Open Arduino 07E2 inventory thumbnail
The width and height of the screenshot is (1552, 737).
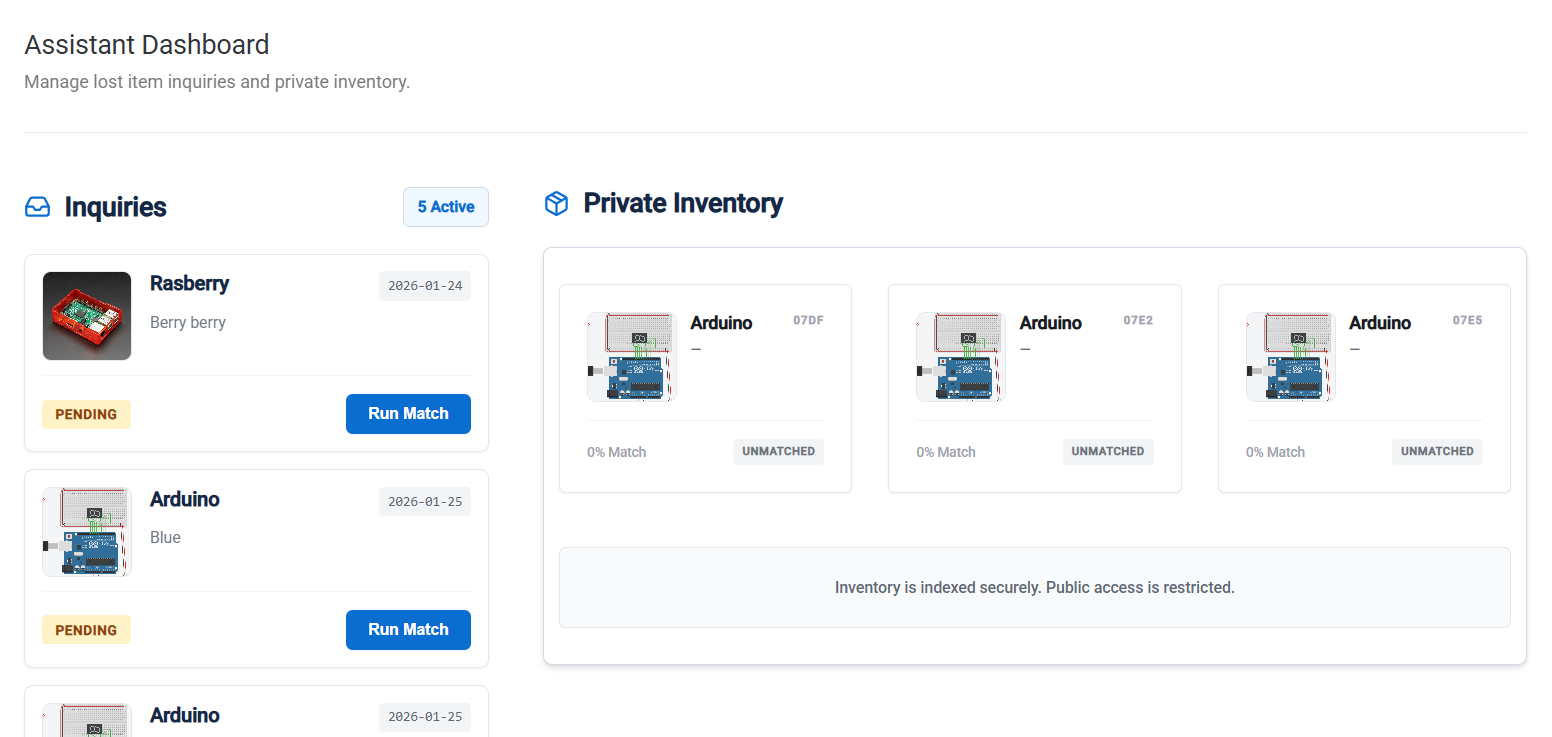pyautogui.click(x=961, y=357)
